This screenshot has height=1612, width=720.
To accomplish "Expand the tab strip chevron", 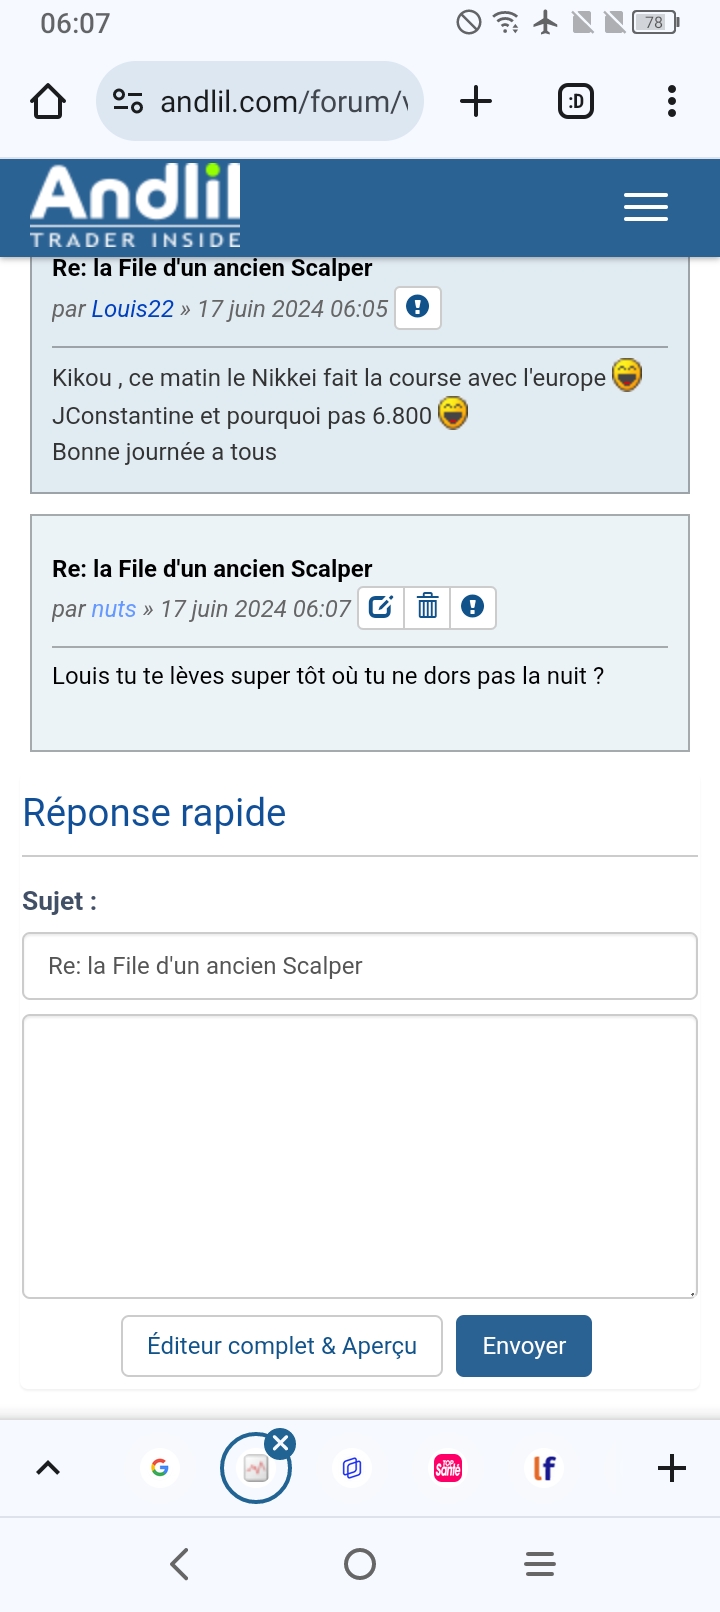I will [48, 1468].
